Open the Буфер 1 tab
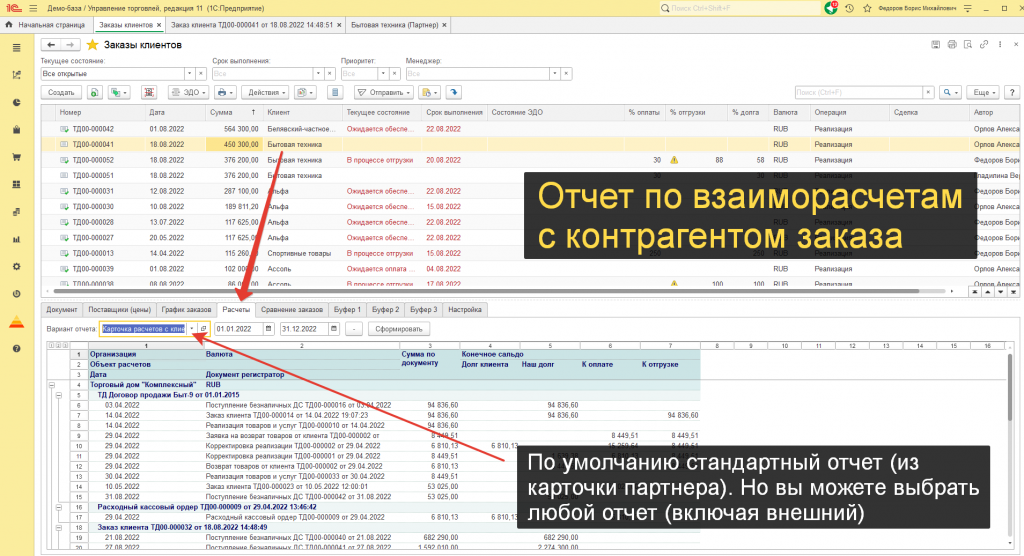Viewport: 1024px width, 556px height. (347, 310)
